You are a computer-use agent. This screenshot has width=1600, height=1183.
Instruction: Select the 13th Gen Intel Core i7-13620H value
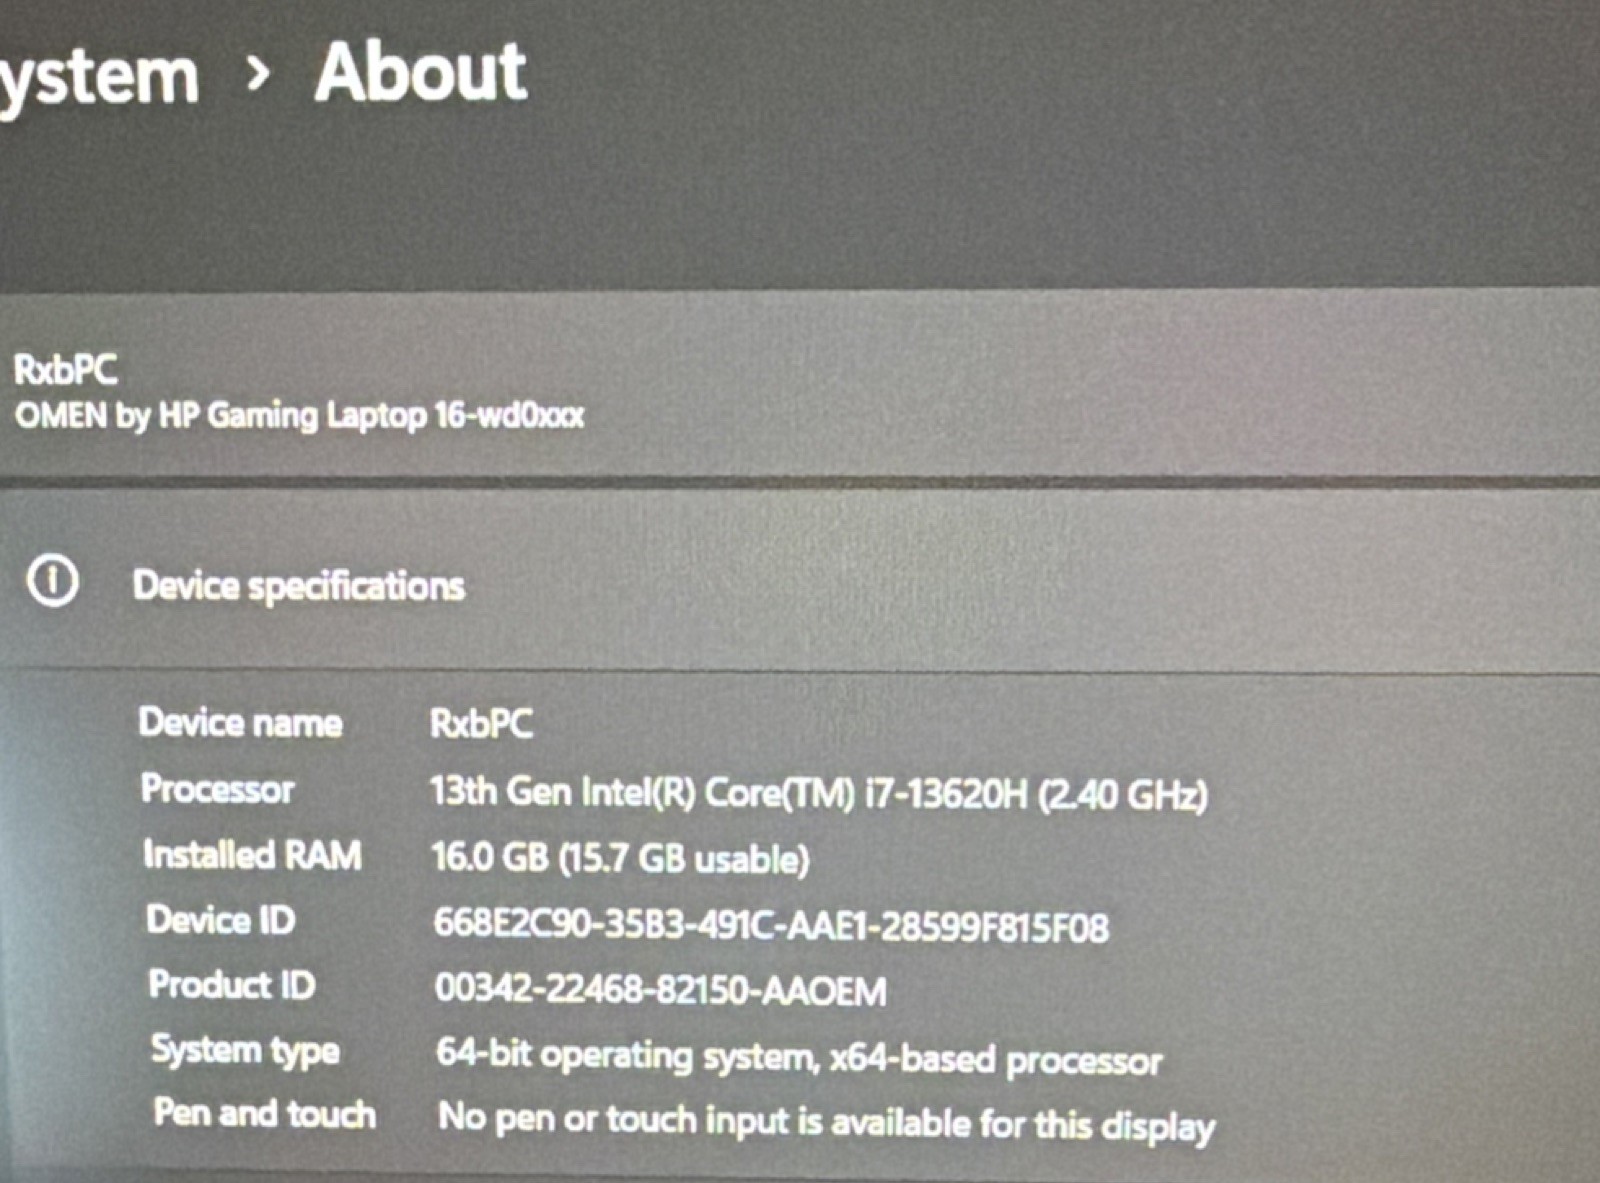click(819, 794)
